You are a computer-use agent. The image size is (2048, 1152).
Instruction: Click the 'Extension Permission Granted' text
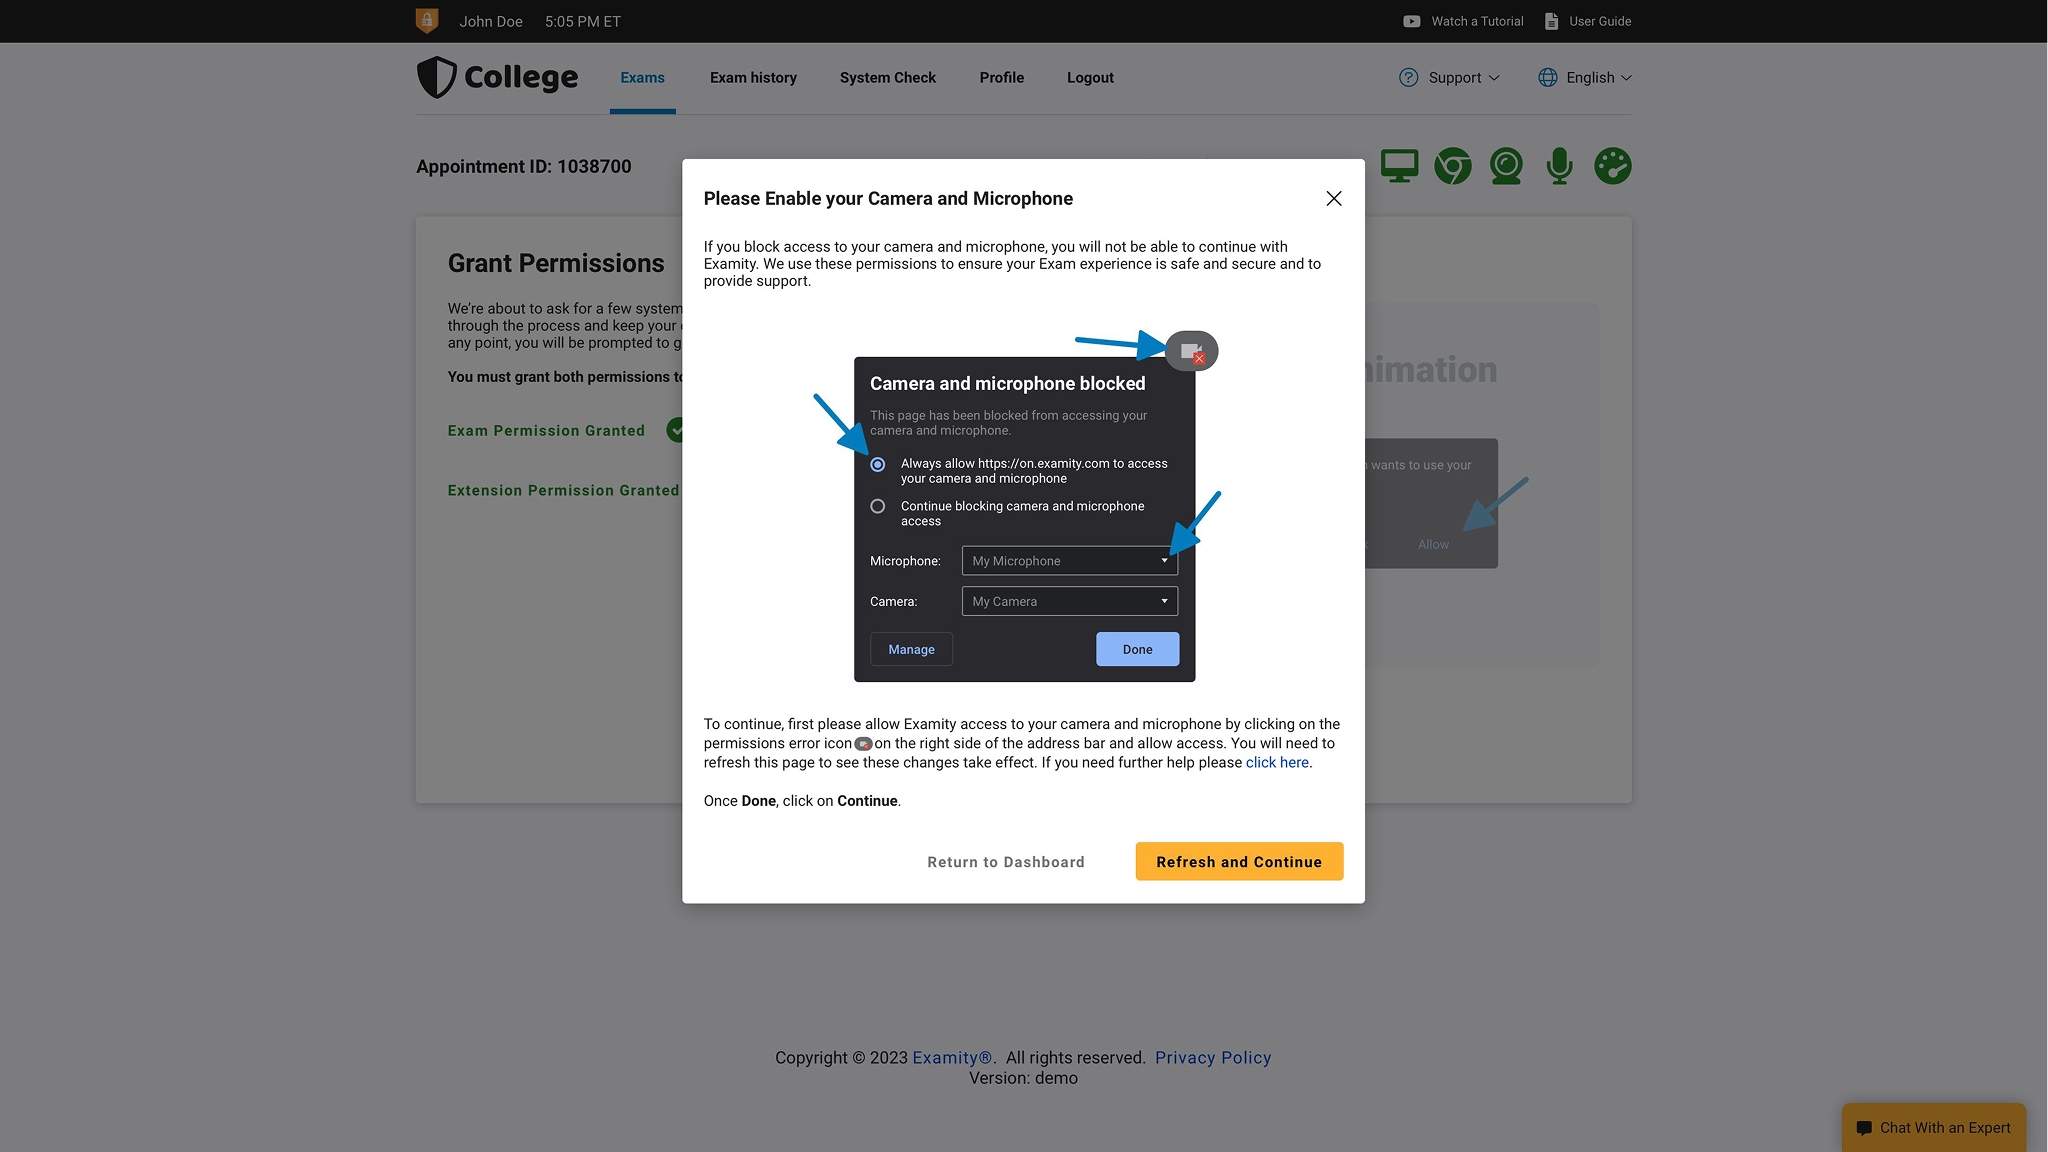point(563,490)
